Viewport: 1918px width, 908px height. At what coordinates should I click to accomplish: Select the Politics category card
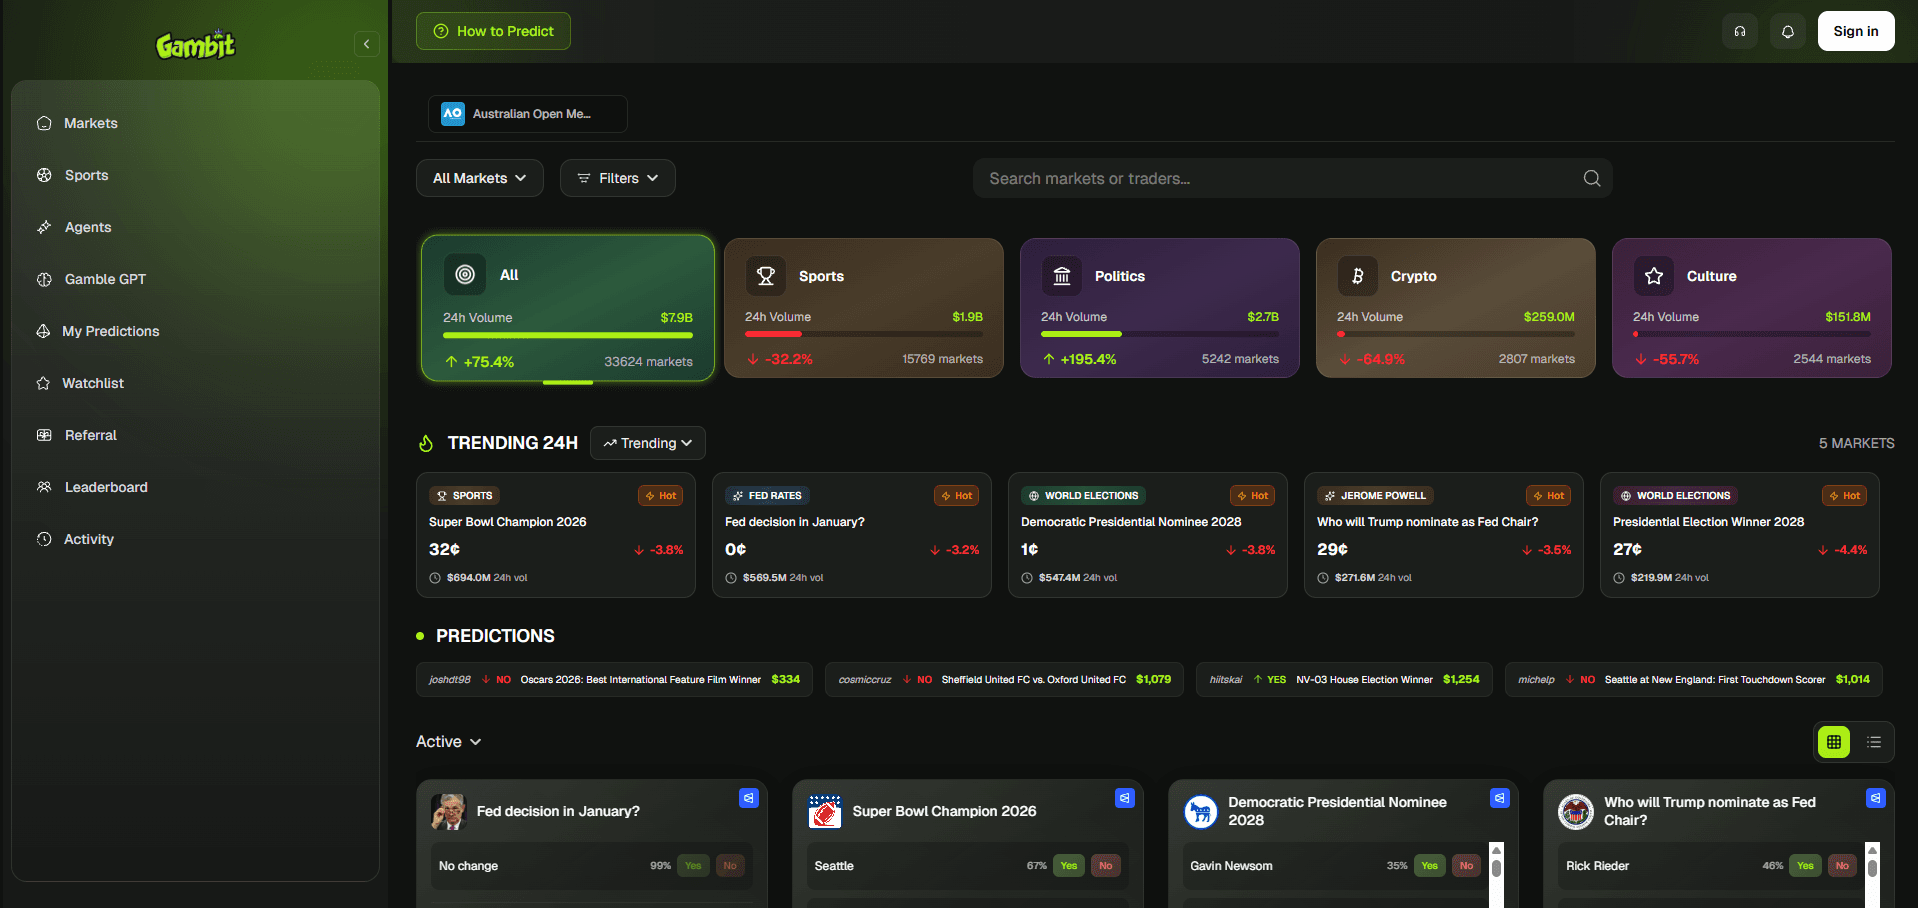1159,308
